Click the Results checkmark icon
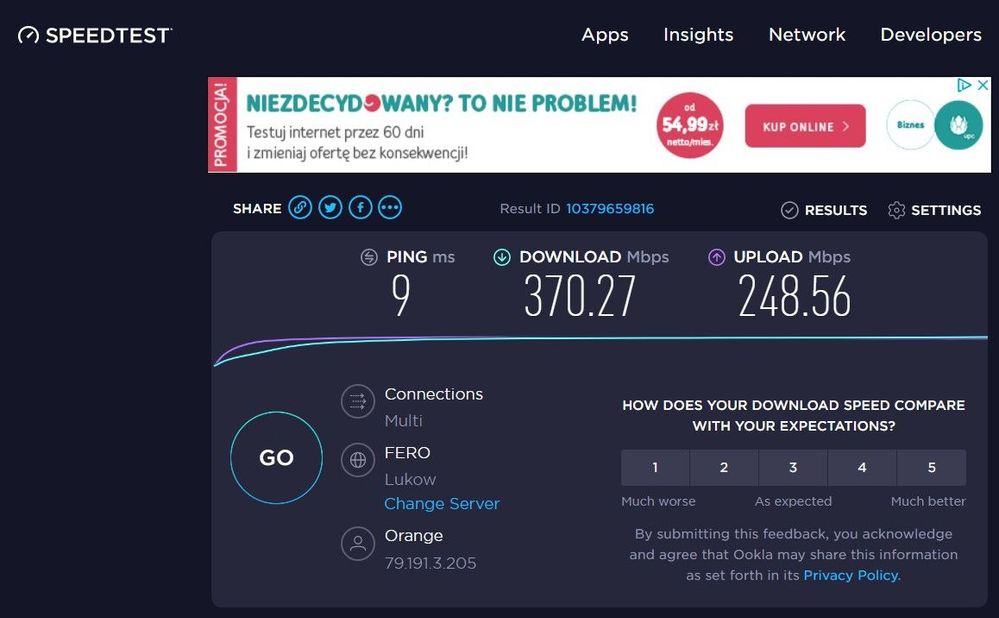This screenshot has height=618, width=999. tap(790, 210)
